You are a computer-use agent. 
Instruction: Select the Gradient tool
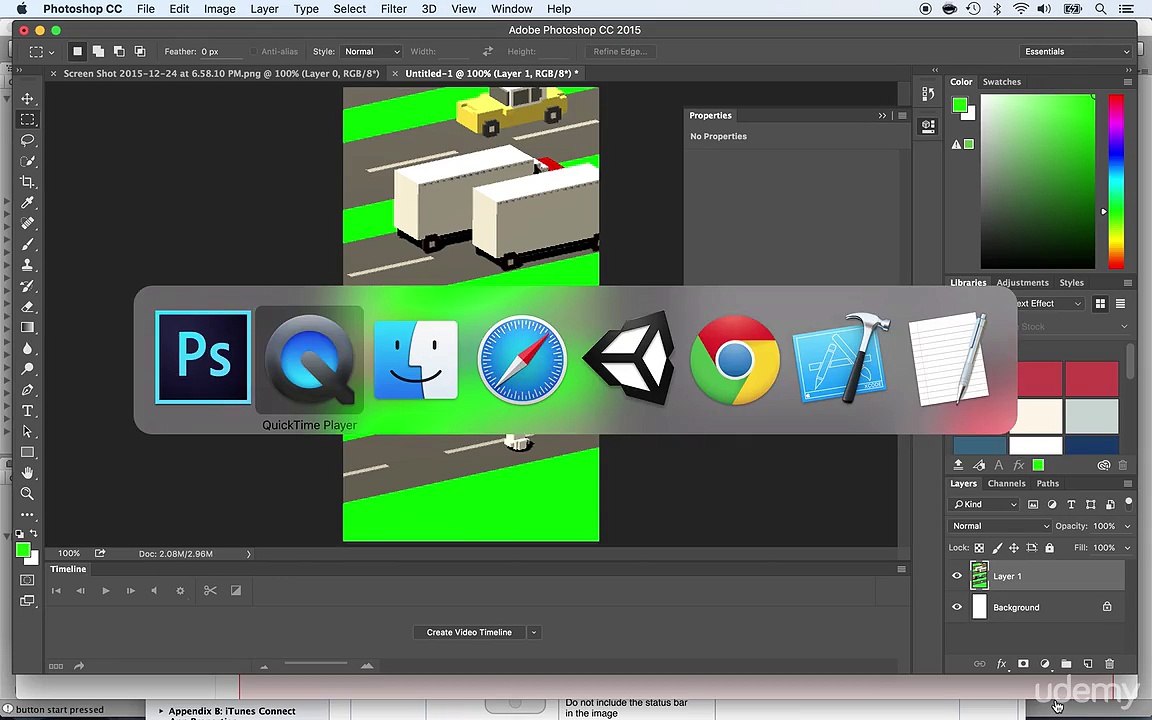point(27,327)
